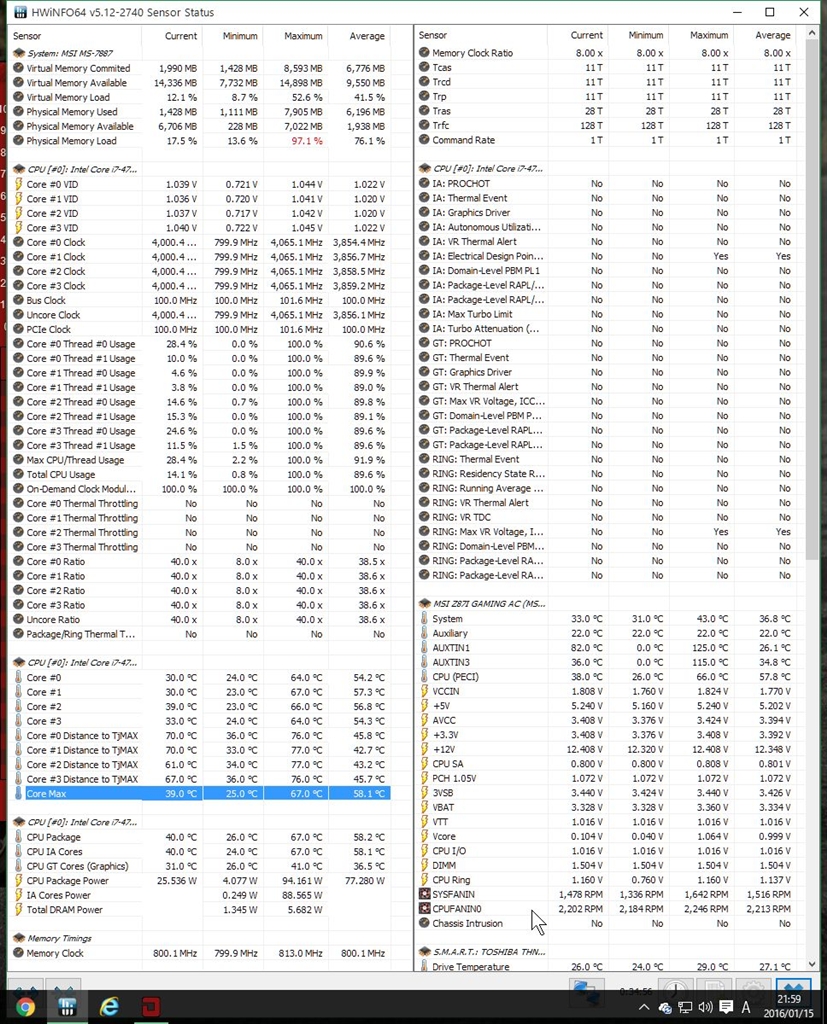Click the scrollbar down arrow
827x1024 pixels.
click(x=812, y=964)
